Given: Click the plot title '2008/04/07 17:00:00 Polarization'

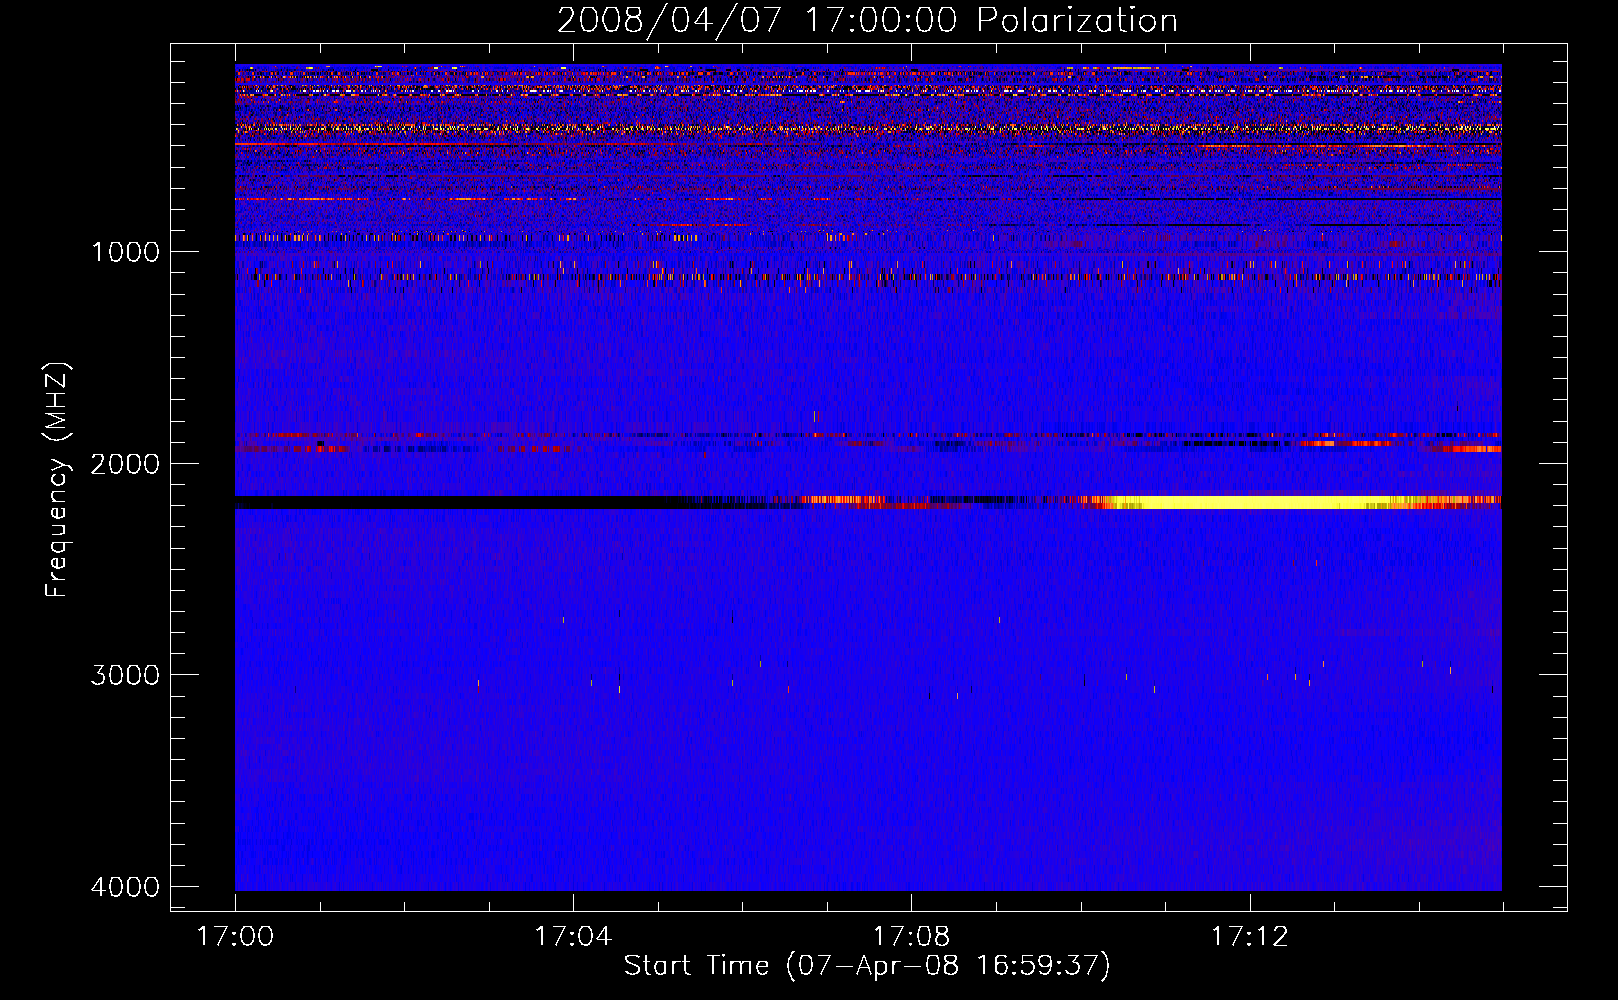Looking at the screenshot, I should point(867,20).
